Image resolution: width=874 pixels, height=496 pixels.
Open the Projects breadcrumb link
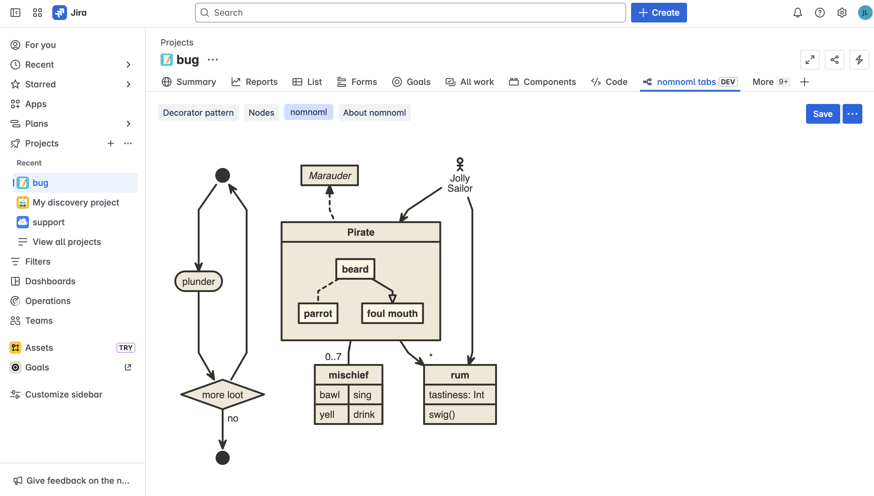pos(177,42)
